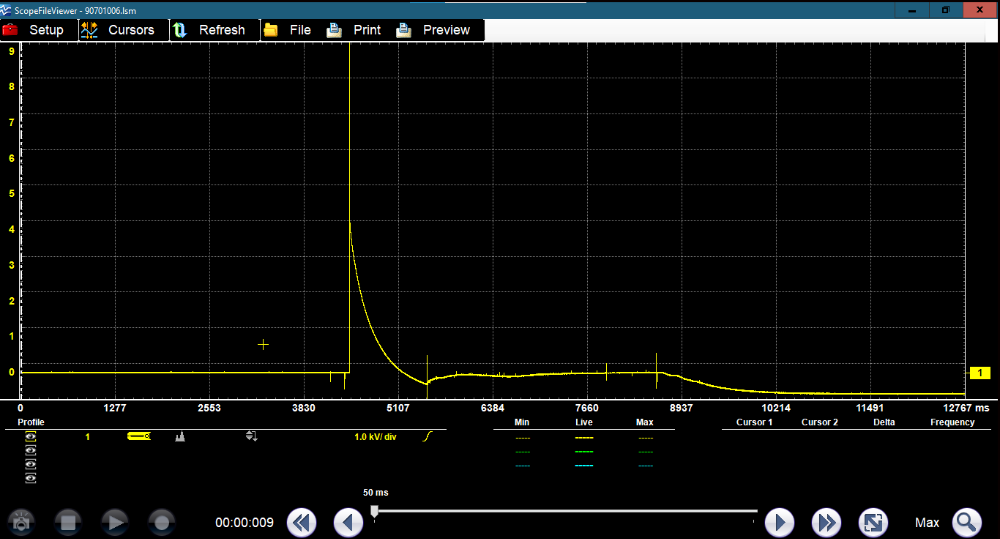This screenshot has height=539, width=1000.
Task: Click the magnifying glass zoom icon
Action: 966,522
